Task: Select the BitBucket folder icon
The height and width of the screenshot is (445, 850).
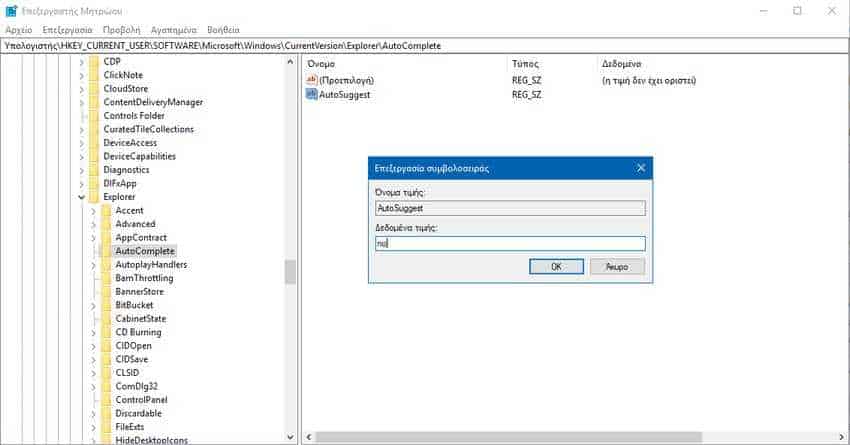Action: click(x=106, y=305)
